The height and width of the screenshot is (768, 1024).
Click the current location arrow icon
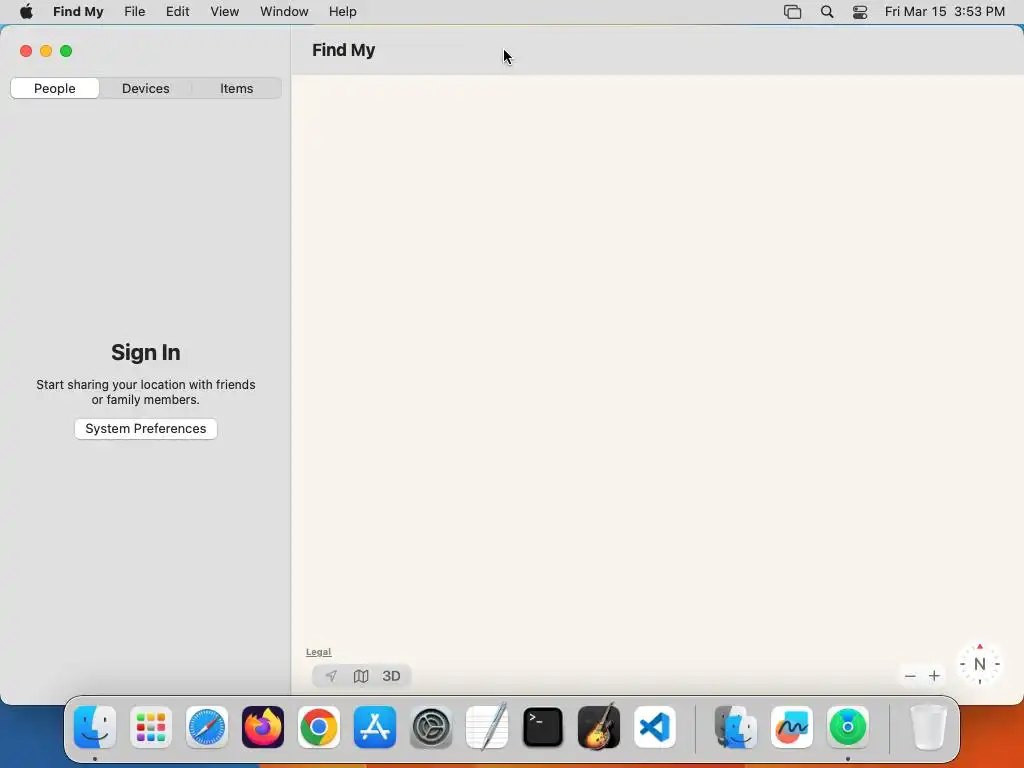(x=331, y=676)
